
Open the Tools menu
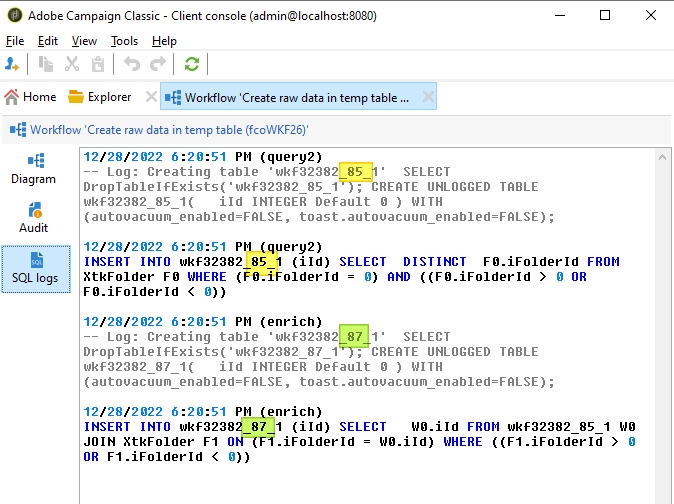pyautogui.click(x=124, y=41)
